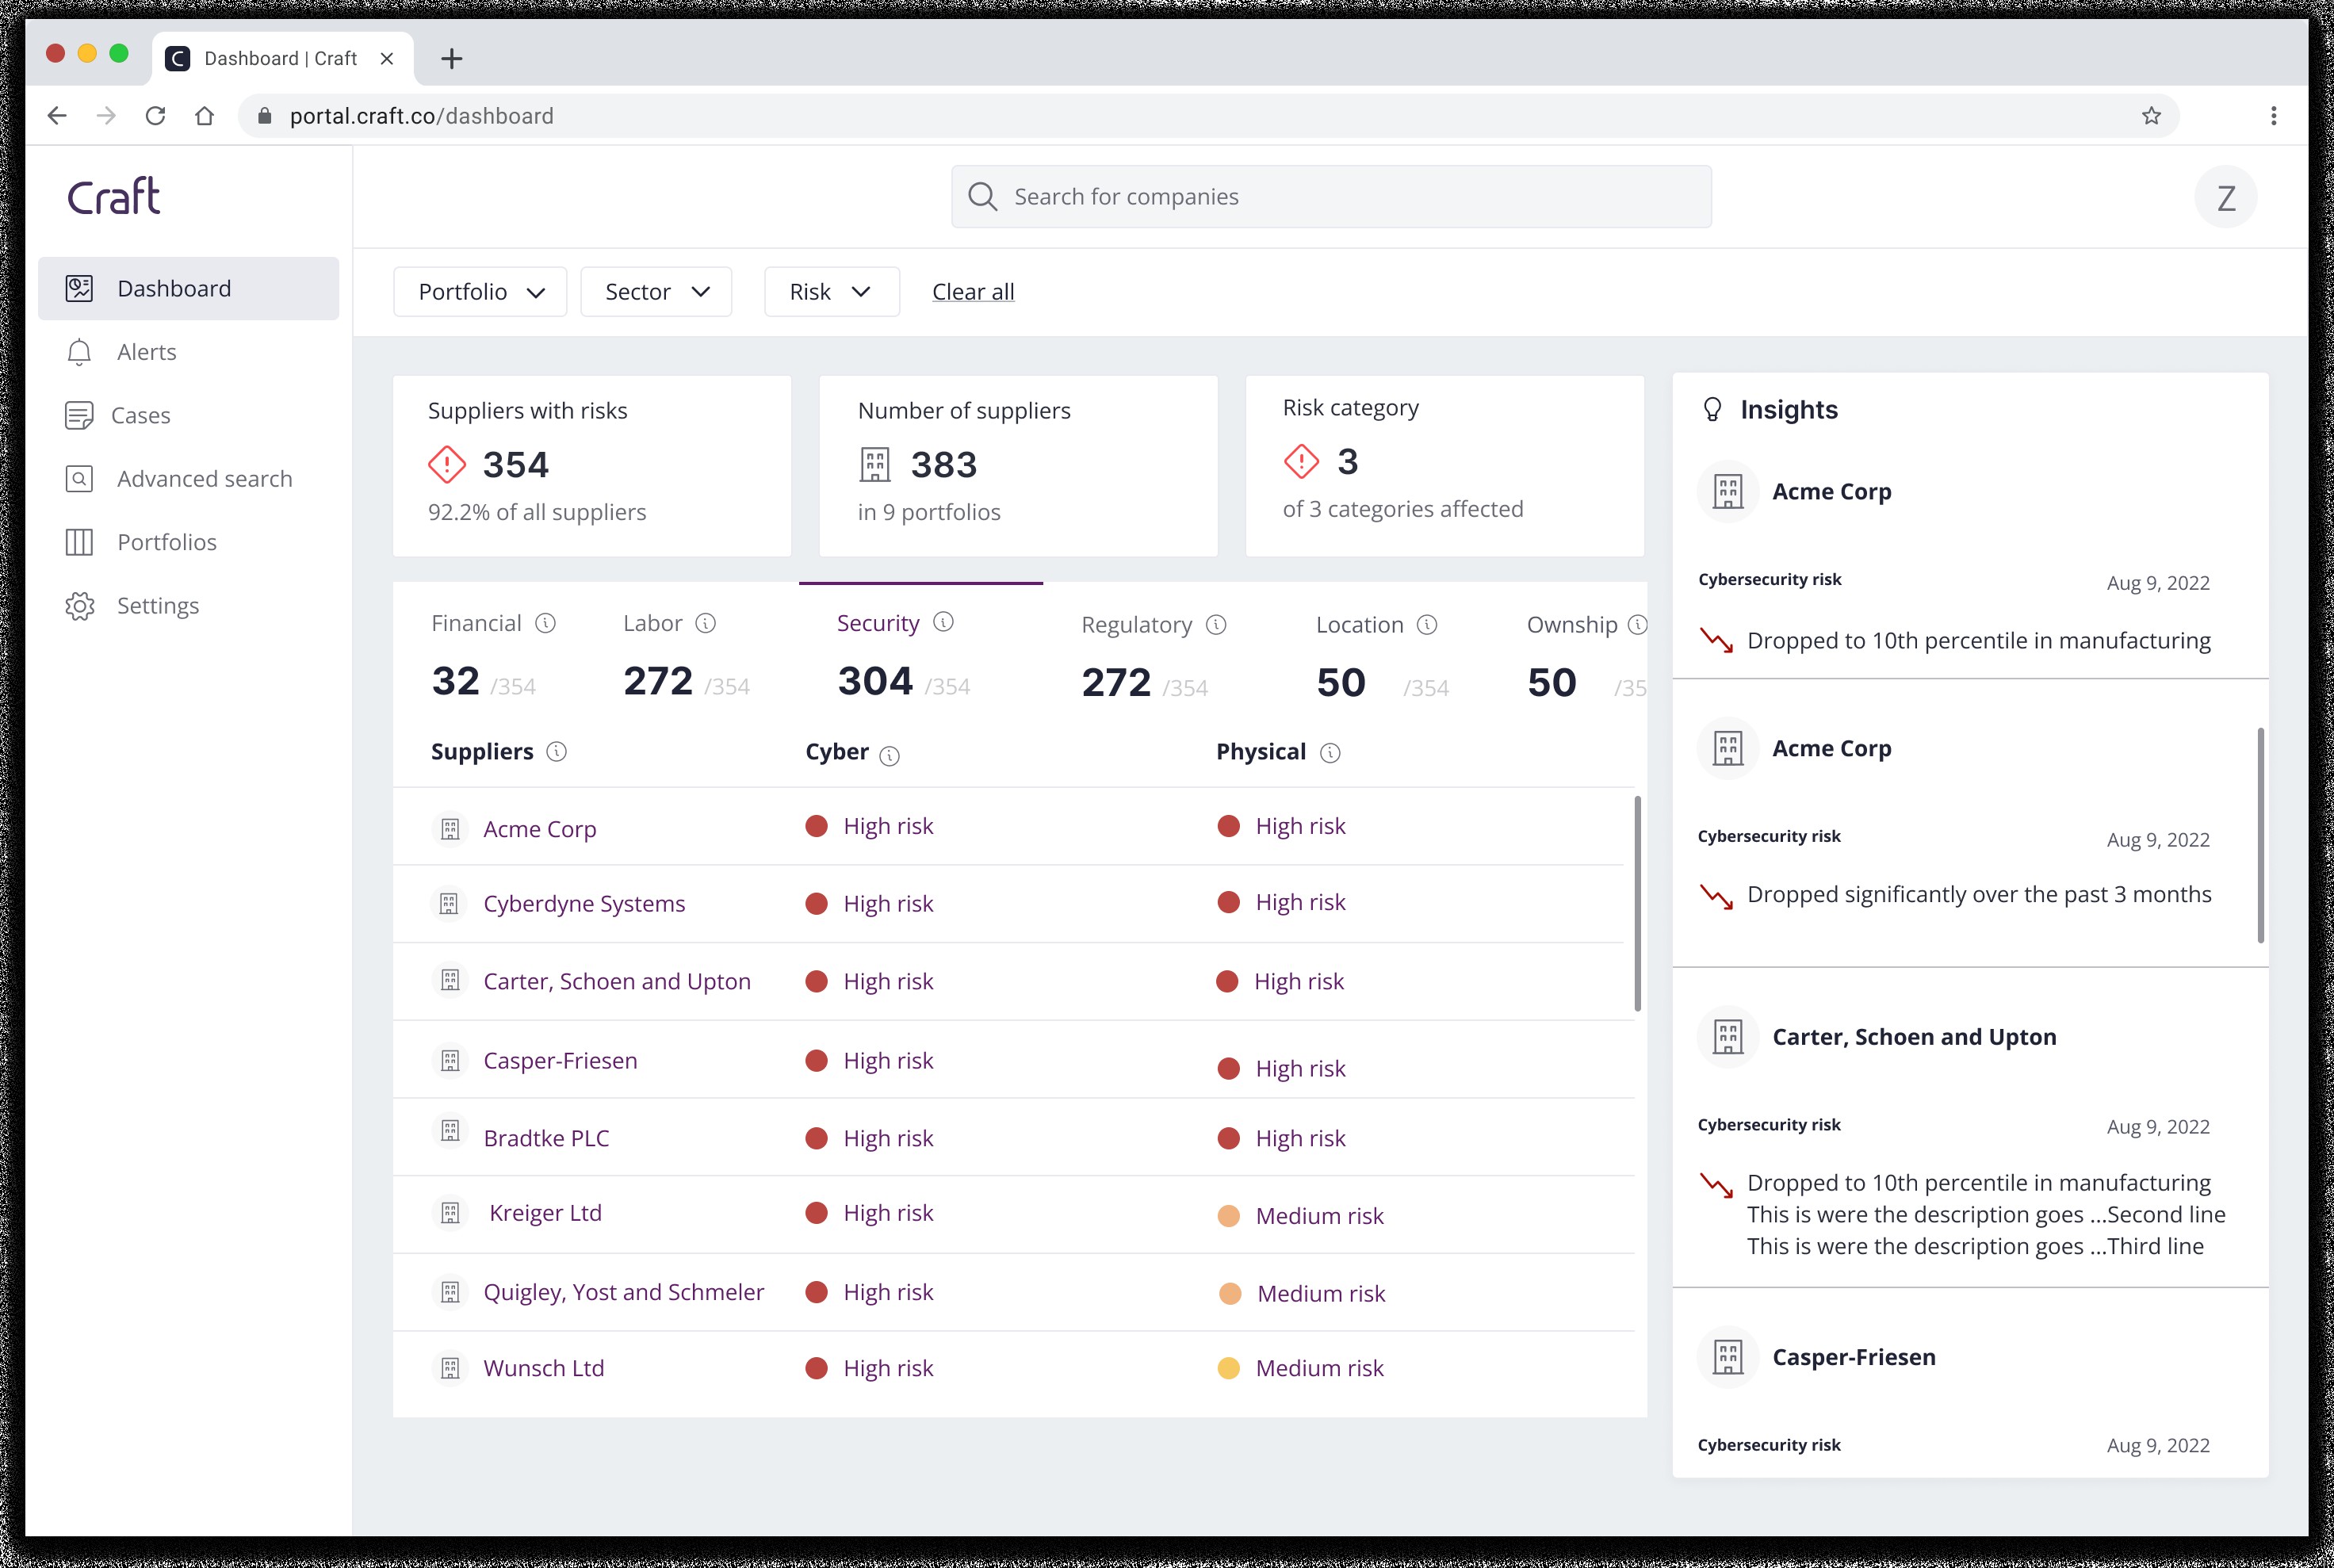The width and height of the screenshot is (2334, 1568).
Task: Select the Regulatory risk tab
Action: coord(1153,657)
